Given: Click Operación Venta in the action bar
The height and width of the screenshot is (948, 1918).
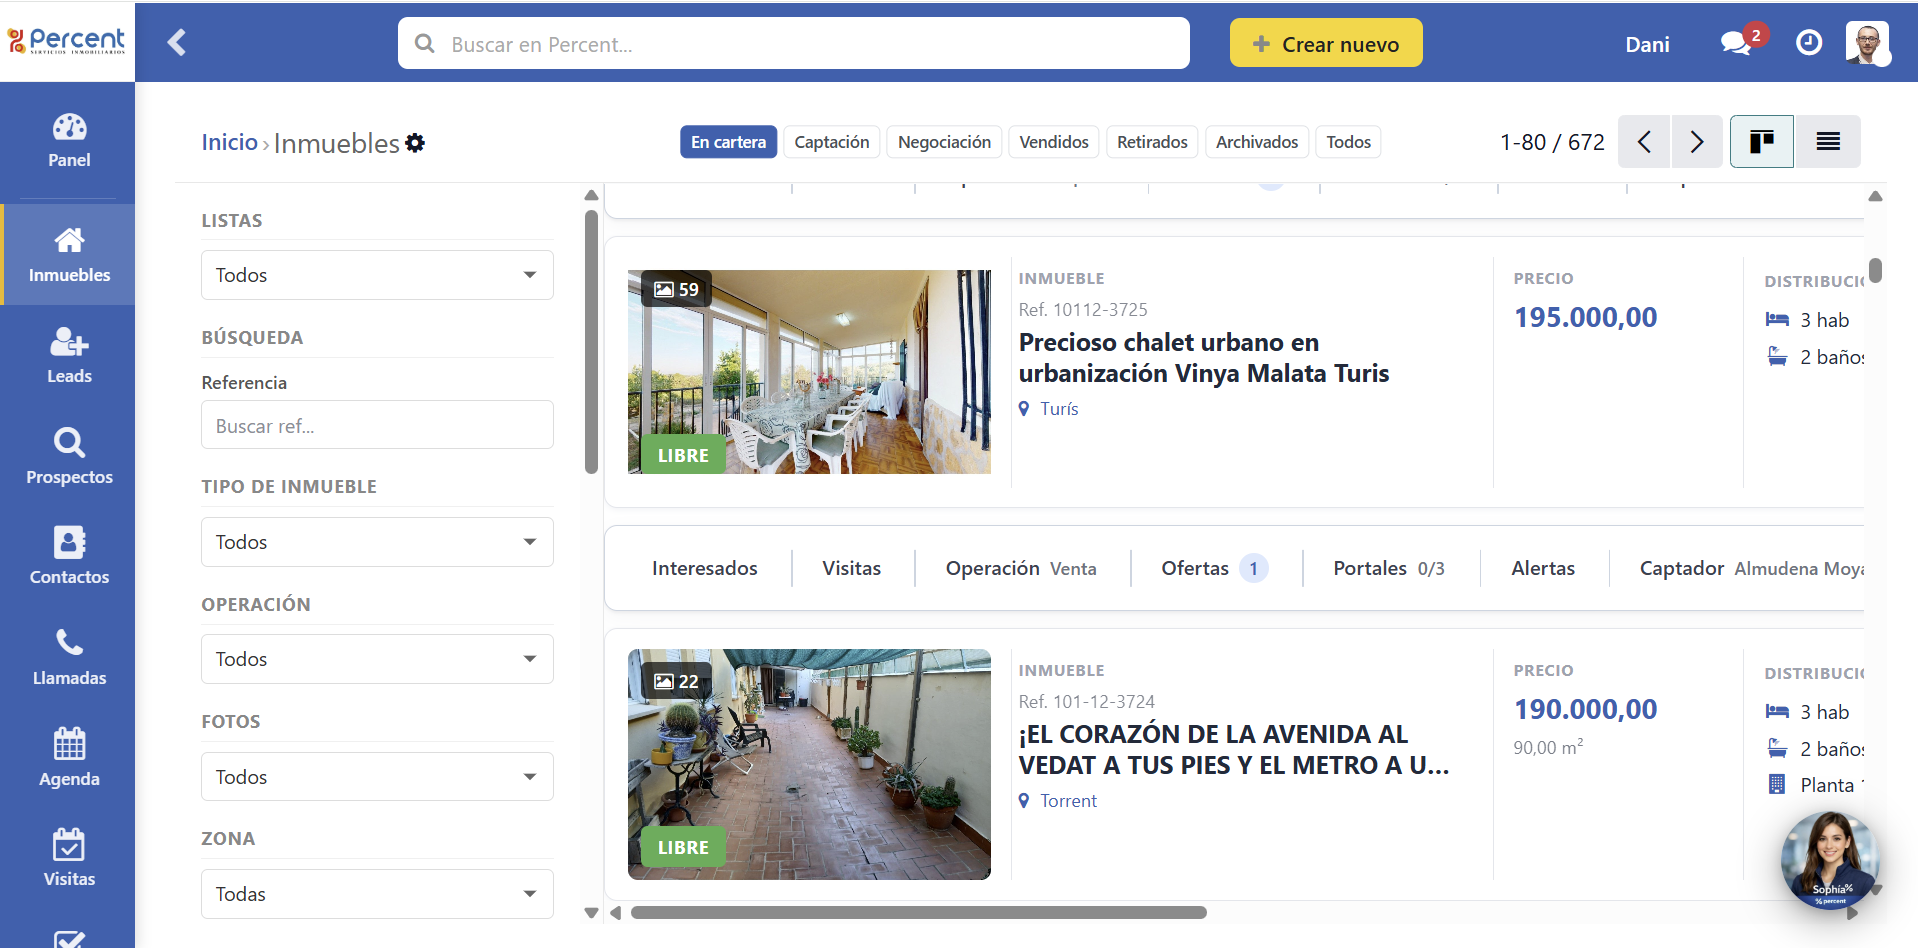Looking at the screenshot, I should click(x=1021, y=568).
